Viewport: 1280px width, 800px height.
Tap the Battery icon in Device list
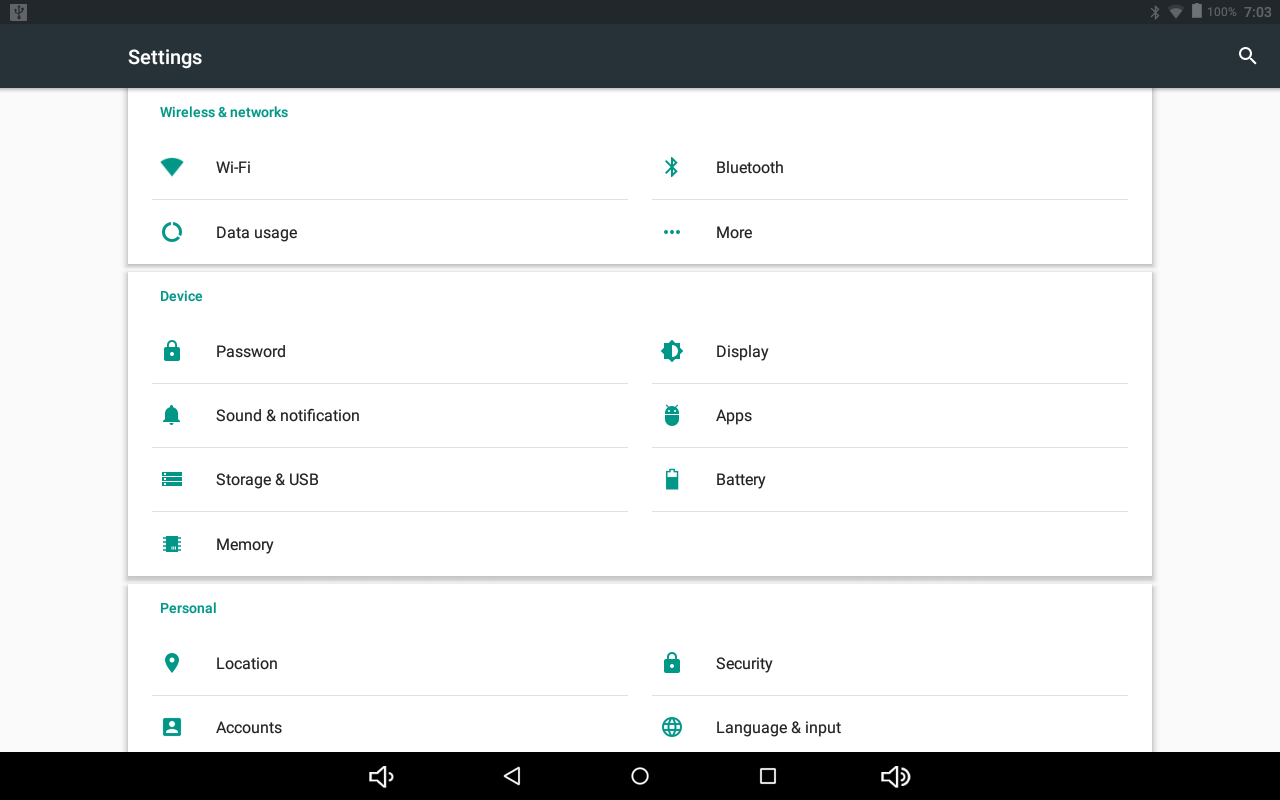(x=672, y=479)
